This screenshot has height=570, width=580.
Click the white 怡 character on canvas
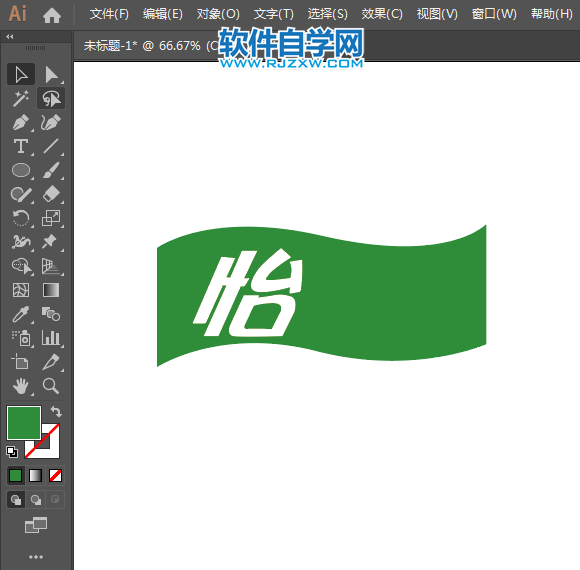pos(248,293)
